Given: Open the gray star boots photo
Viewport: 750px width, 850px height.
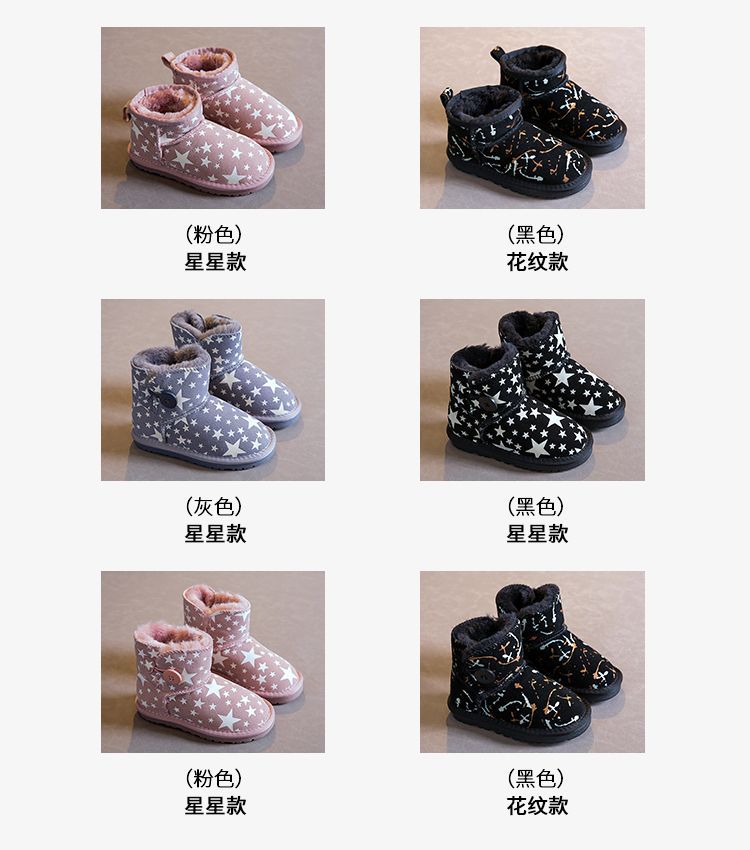Looking at the screenshot, I should pos(213,390).
